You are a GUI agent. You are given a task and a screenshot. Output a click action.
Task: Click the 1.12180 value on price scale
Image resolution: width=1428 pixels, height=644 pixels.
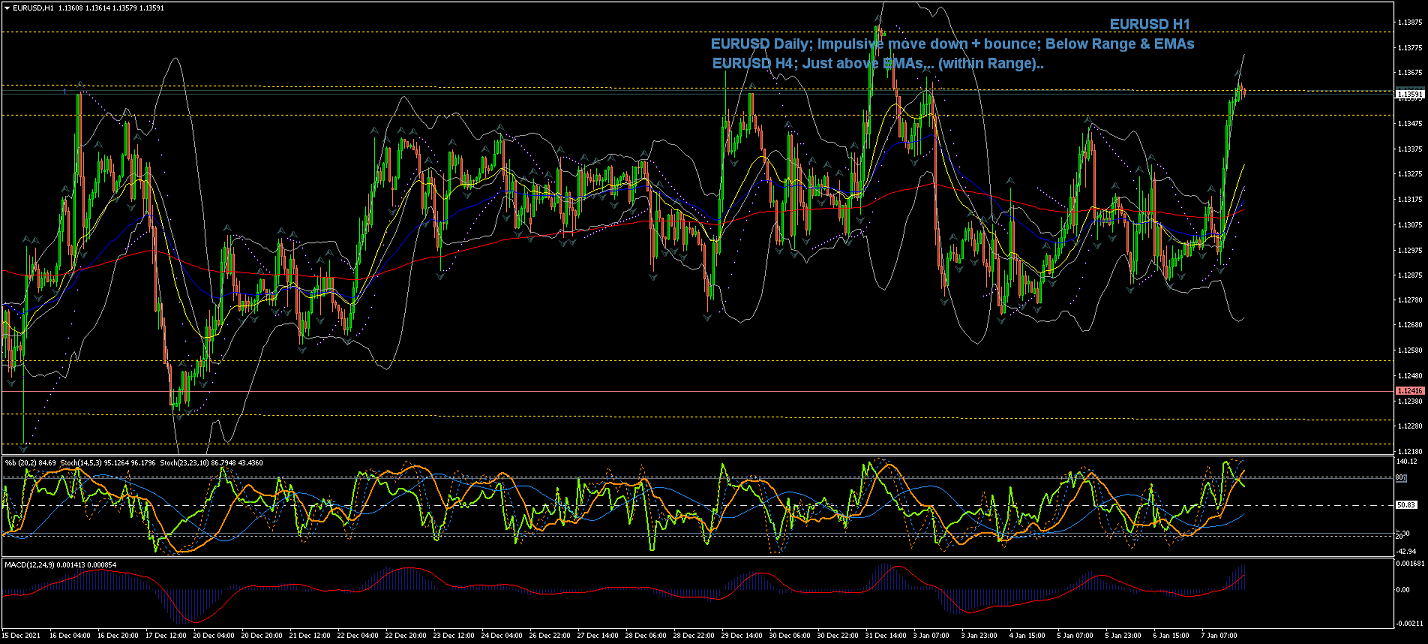click(x=1411, y=451)
